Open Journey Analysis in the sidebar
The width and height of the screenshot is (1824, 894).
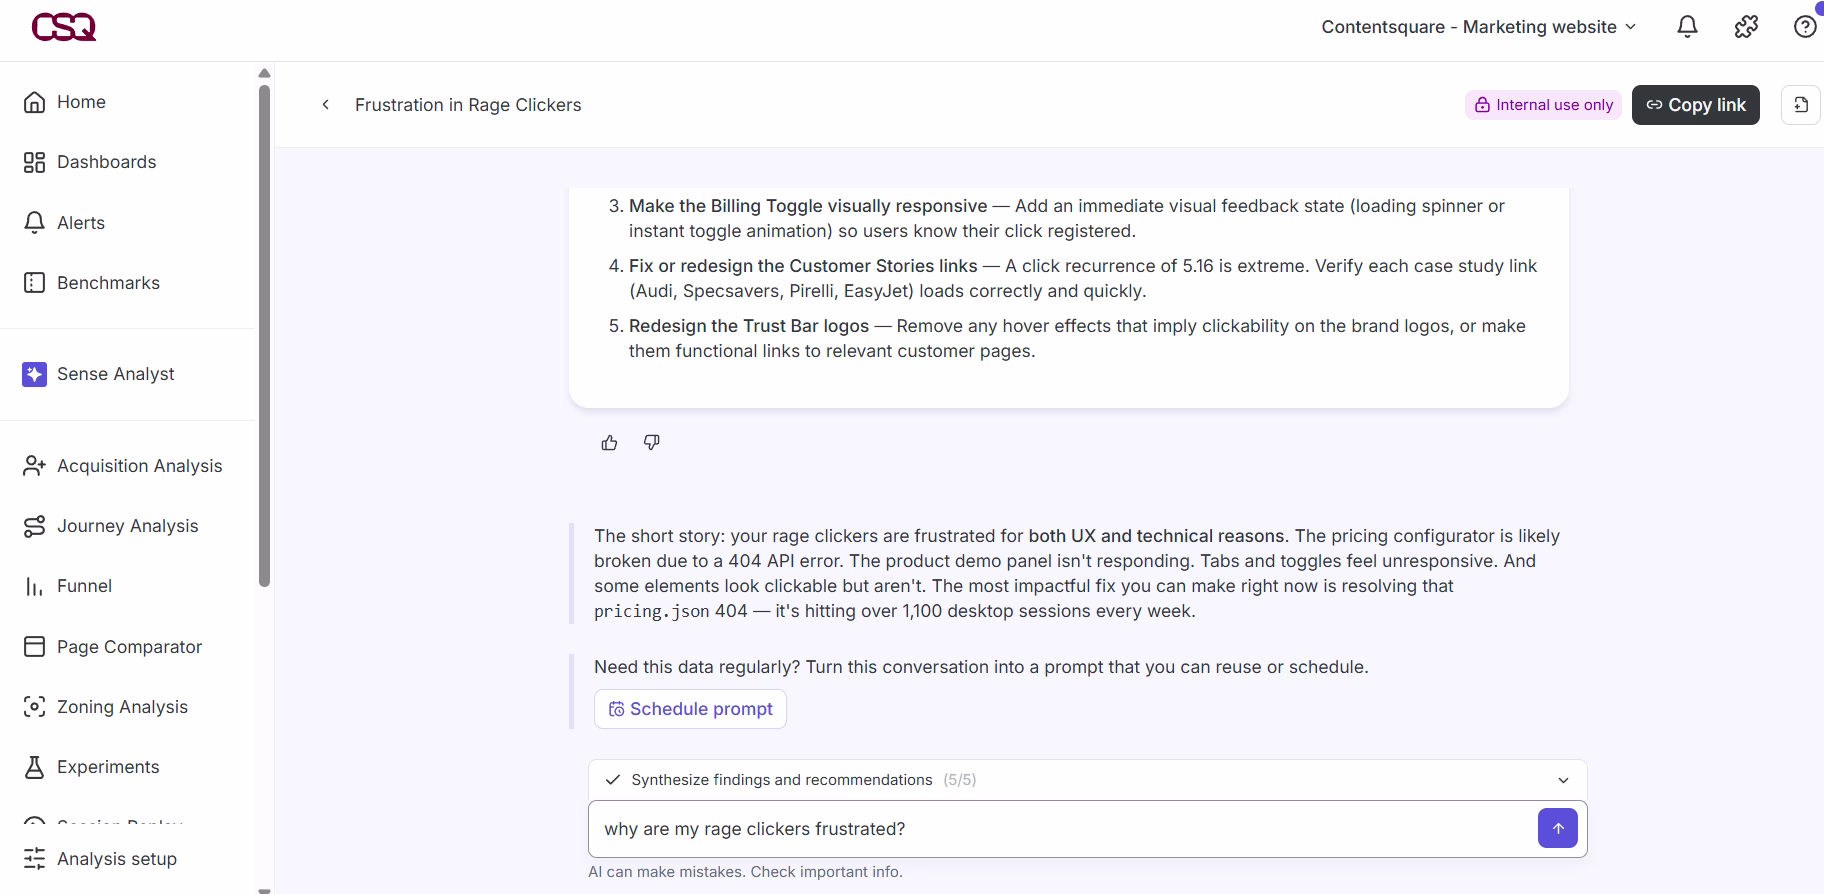point(127,526)
